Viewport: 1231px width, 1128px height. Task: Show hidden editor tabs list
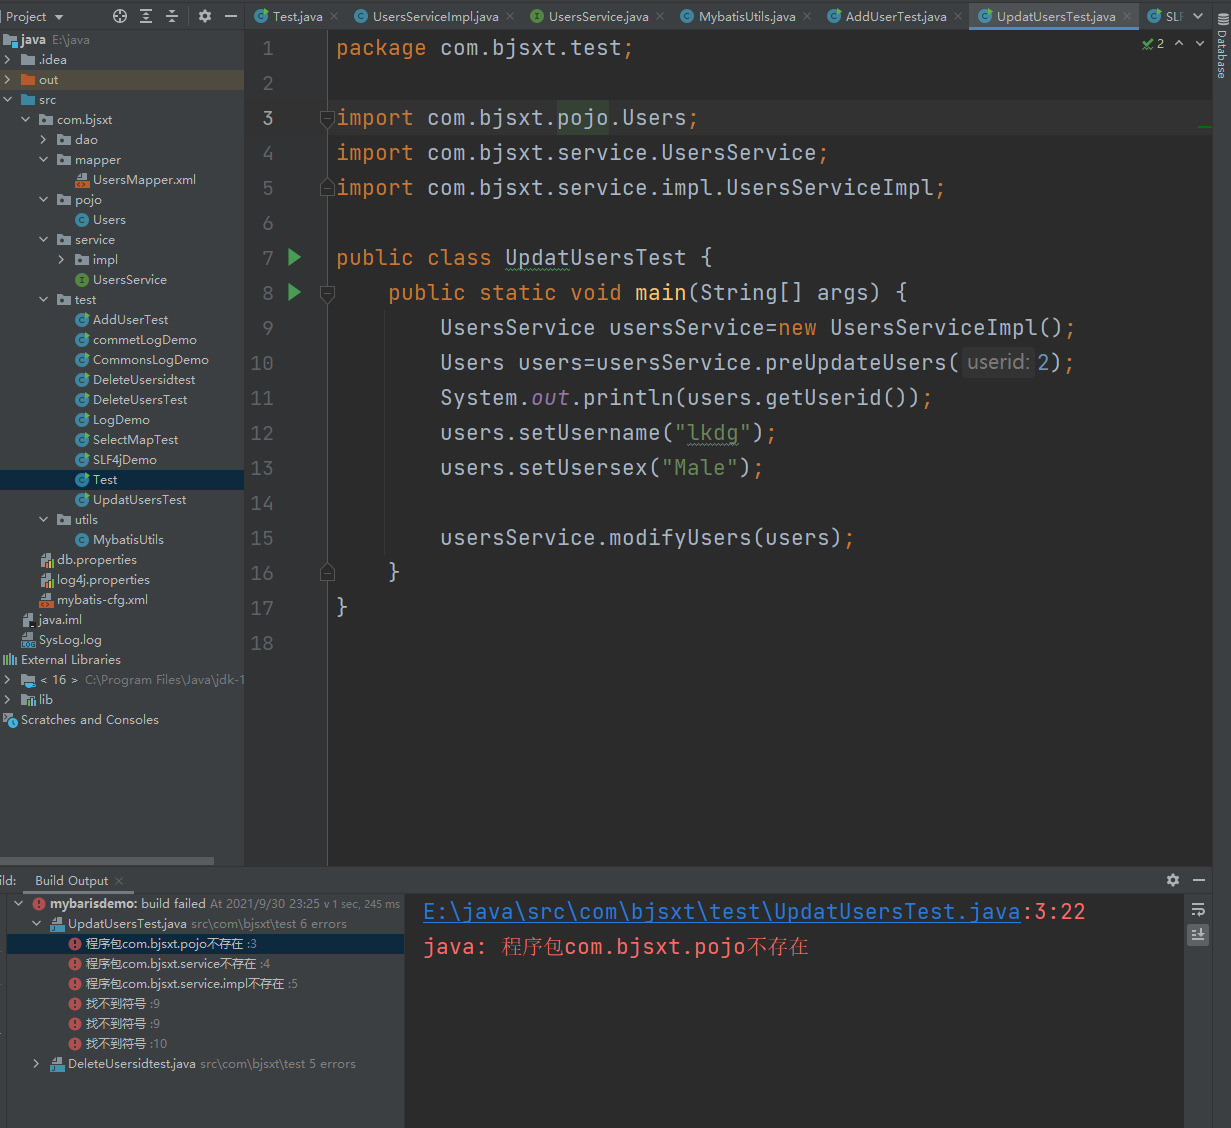point(1198,16)
